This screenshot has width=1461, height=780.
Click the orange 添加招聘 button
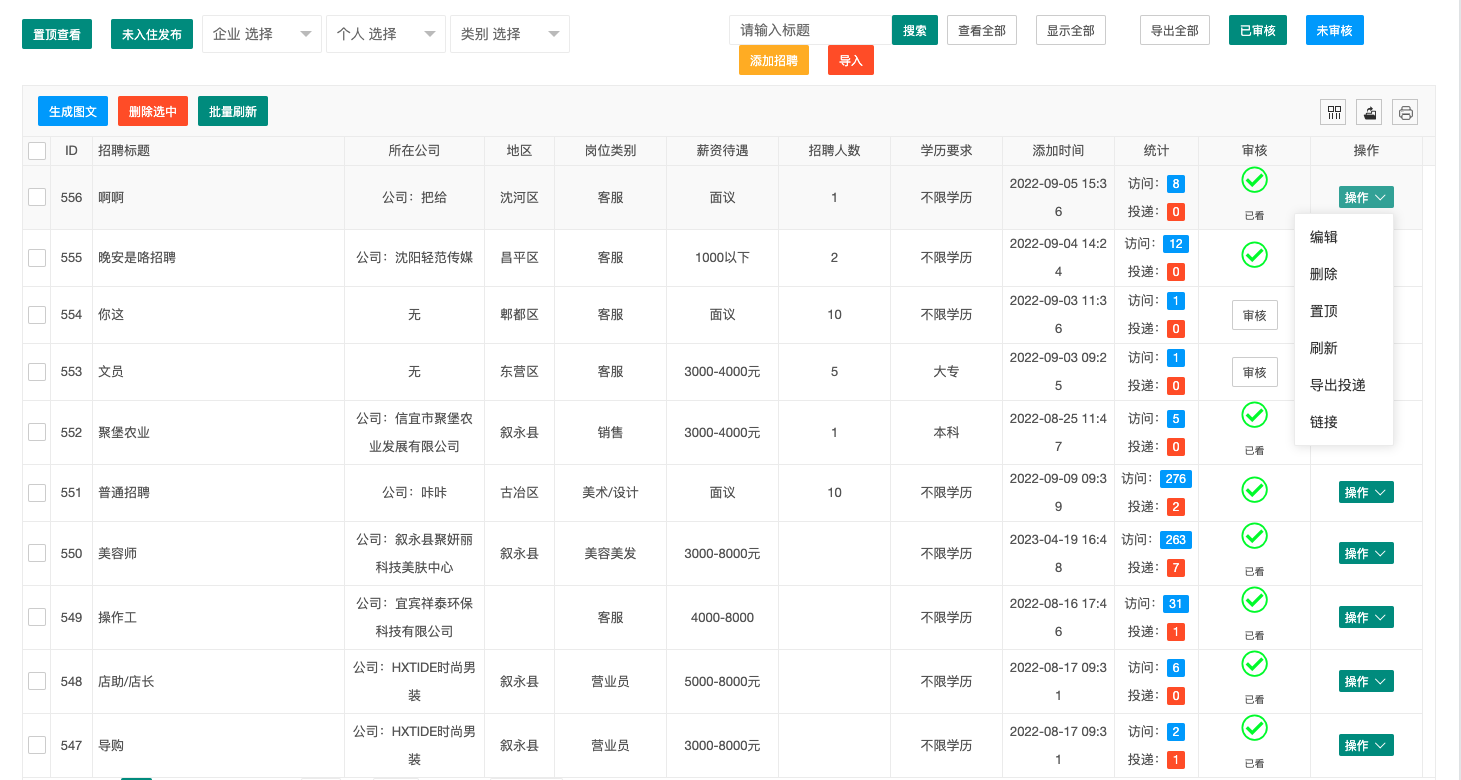(774, 60)
